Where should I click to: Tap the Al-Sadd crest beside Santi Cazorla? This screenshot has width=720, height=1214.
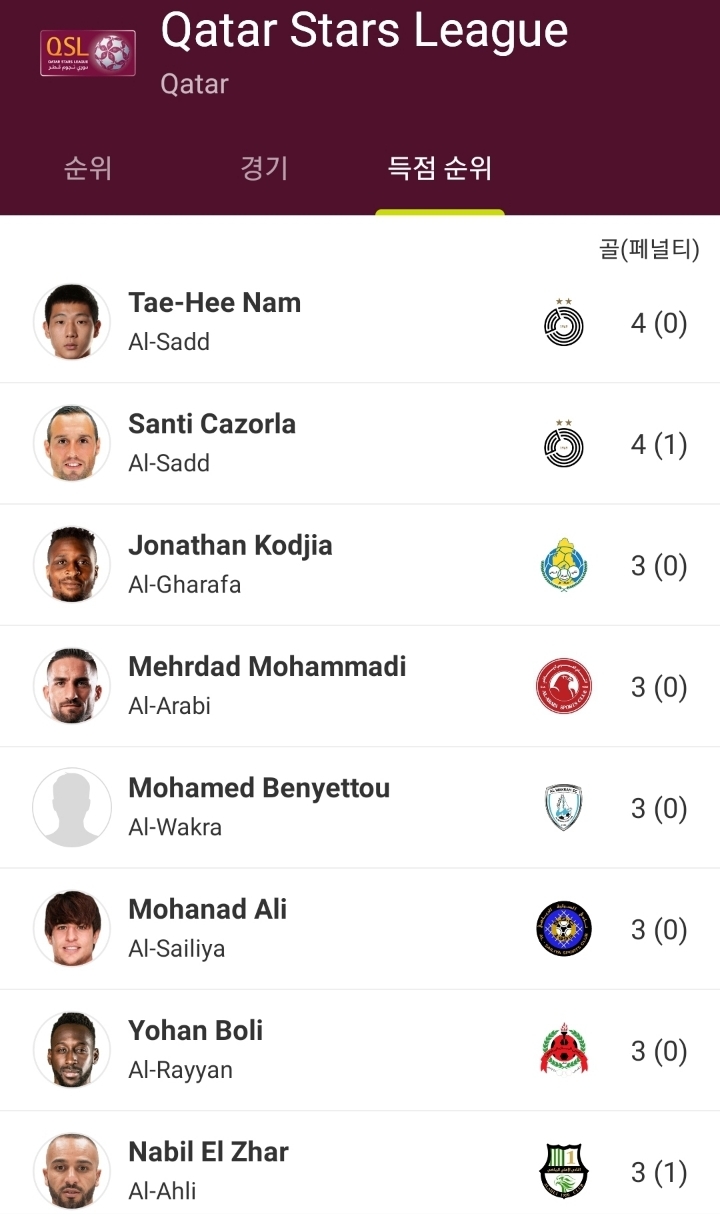(564, 444)
